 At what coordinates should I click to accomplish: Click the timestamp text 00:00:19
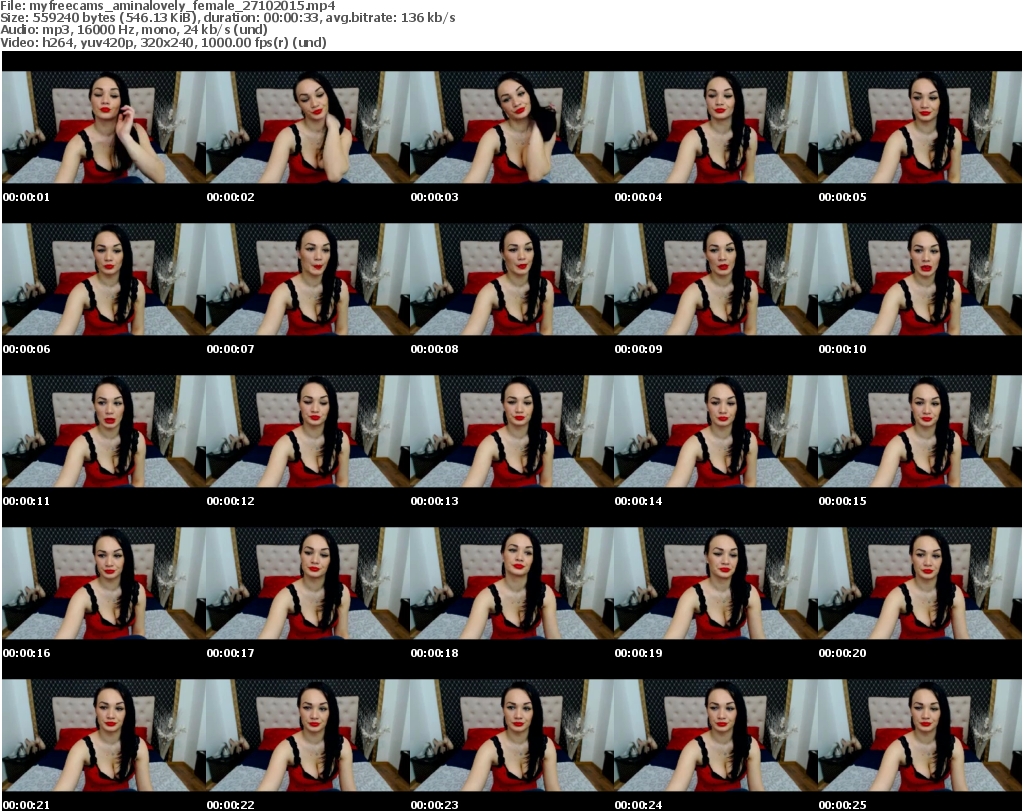point(638,653)
